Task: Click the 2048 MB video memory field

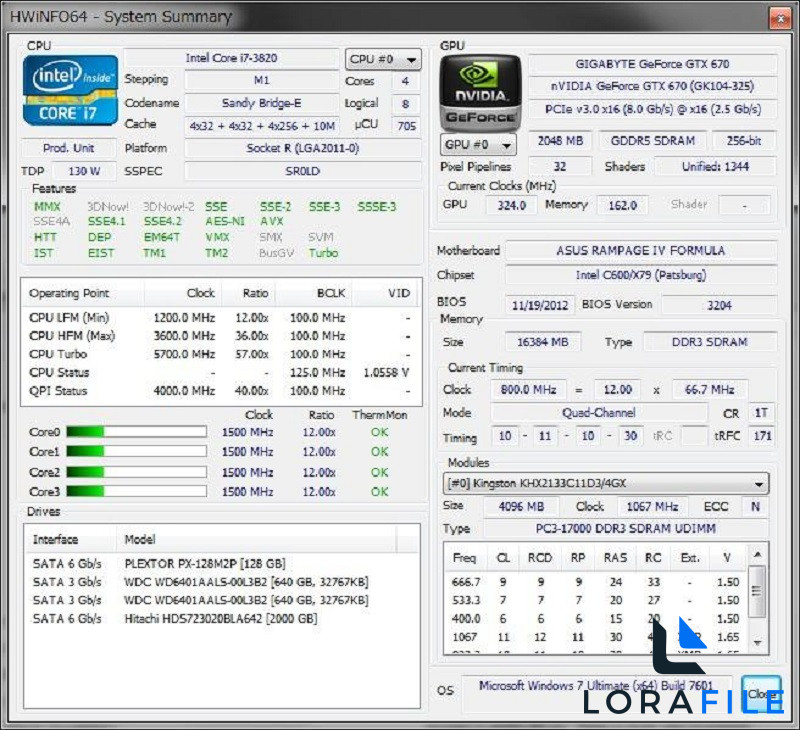Action: [560, 141]
